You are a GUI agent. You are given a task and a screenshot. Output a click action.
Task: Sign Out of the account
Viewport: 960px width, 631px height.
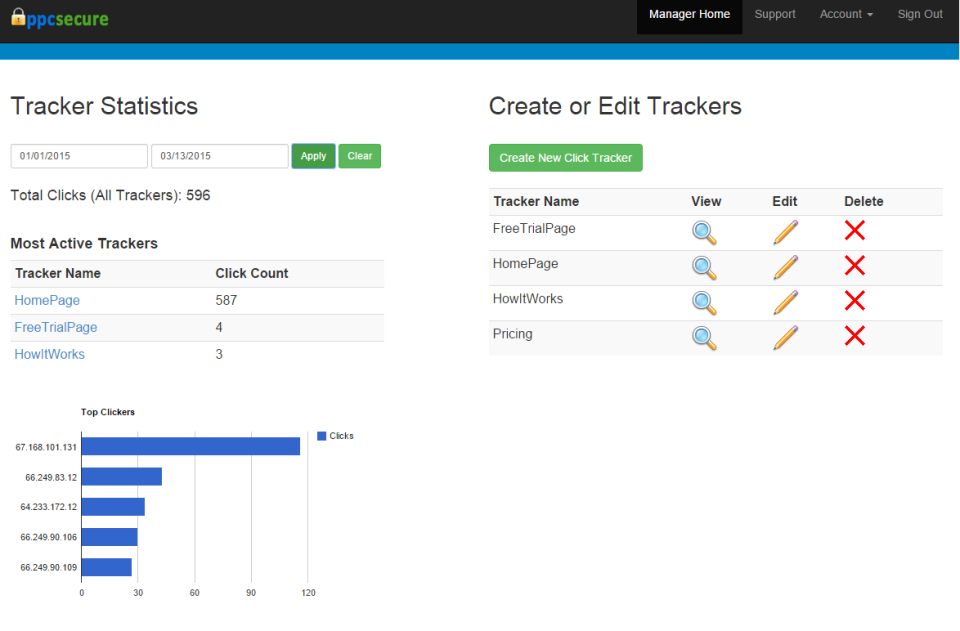click(920, 14)
